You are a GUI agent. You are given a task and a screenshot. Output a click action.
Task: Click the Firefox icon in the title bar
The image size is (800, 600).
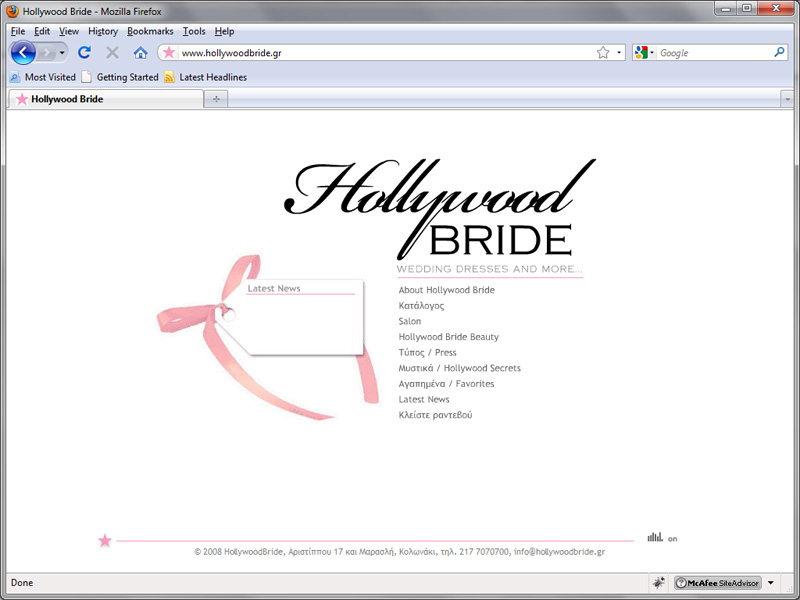[12, 11]
